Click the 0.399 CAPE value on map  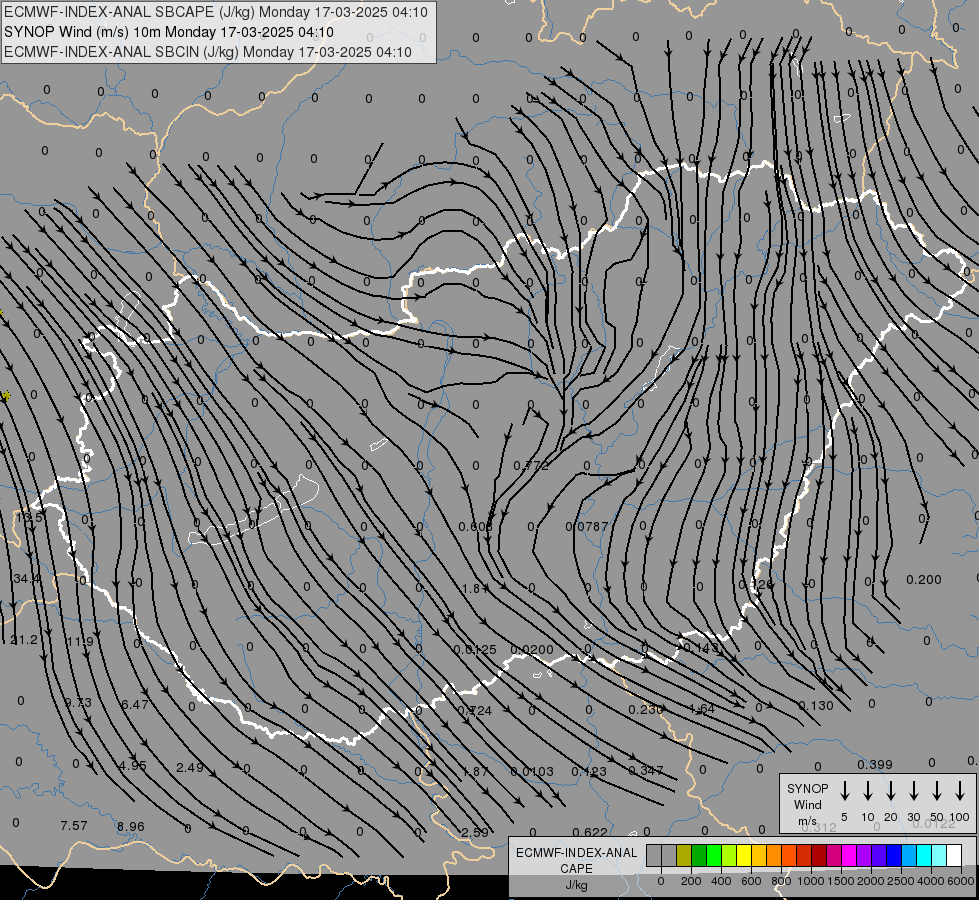875,764
